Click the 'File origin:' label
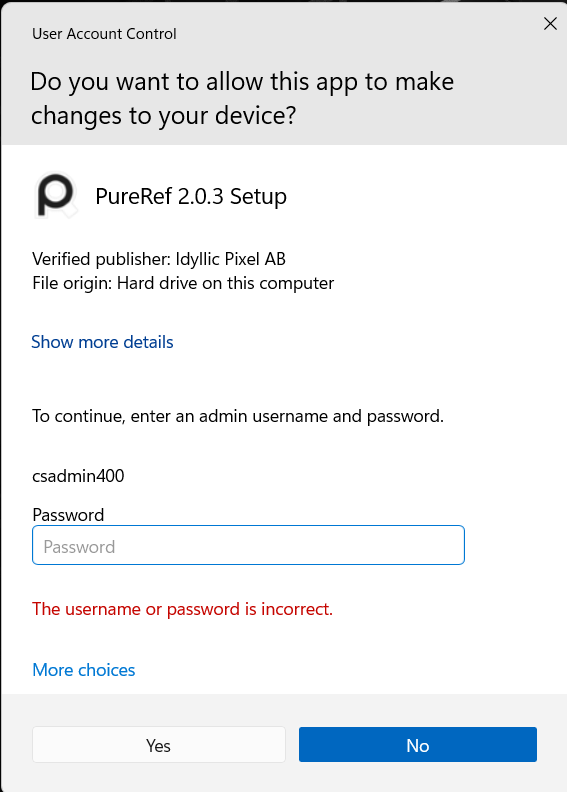567x792 pixels. coord(72,283)
